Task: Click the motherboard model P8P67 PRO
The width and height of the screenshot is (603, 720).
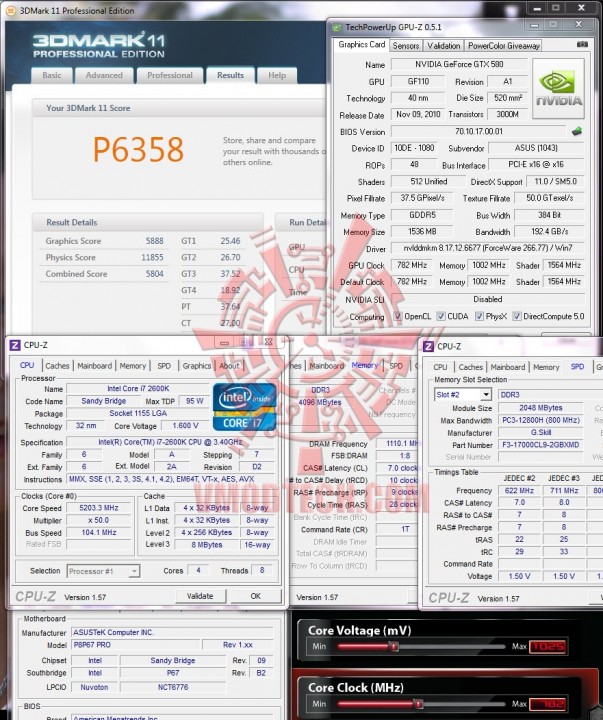Action: coord(135,645)
